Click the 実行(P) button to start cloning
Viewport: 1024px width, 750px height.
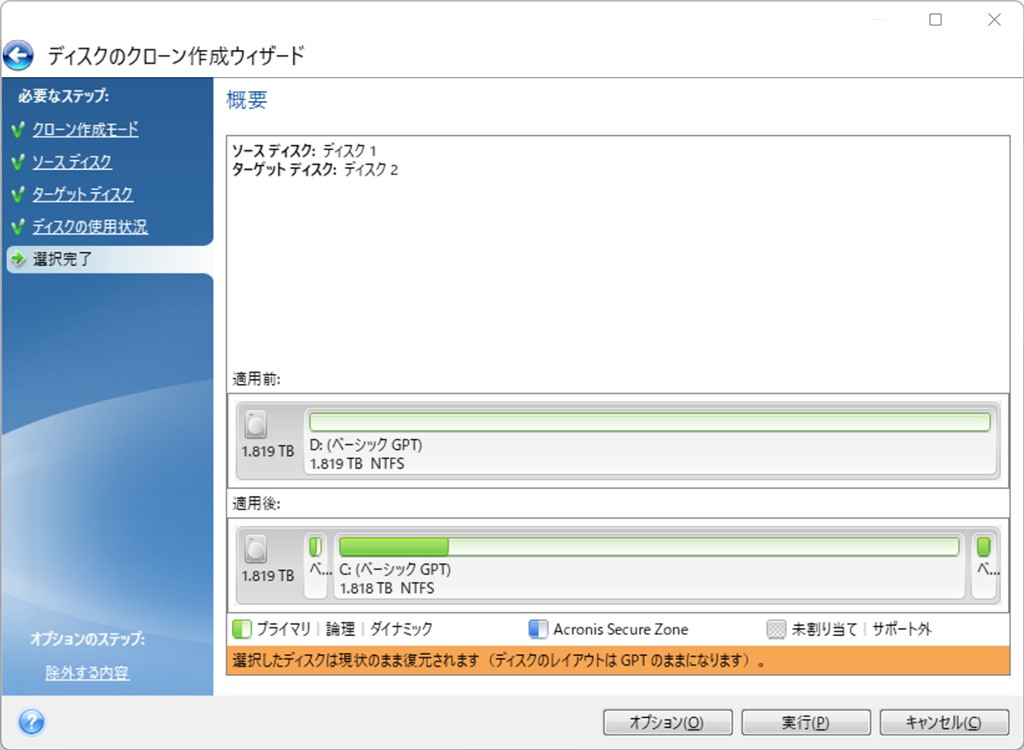point(806,723)
